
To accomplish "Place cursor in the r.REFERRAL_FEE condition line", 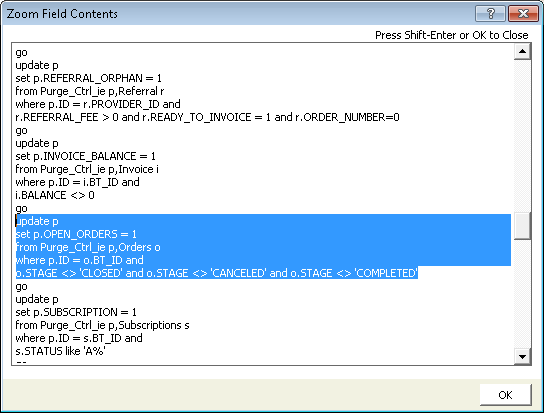I will pyautogui.click(x=207, y=117).
